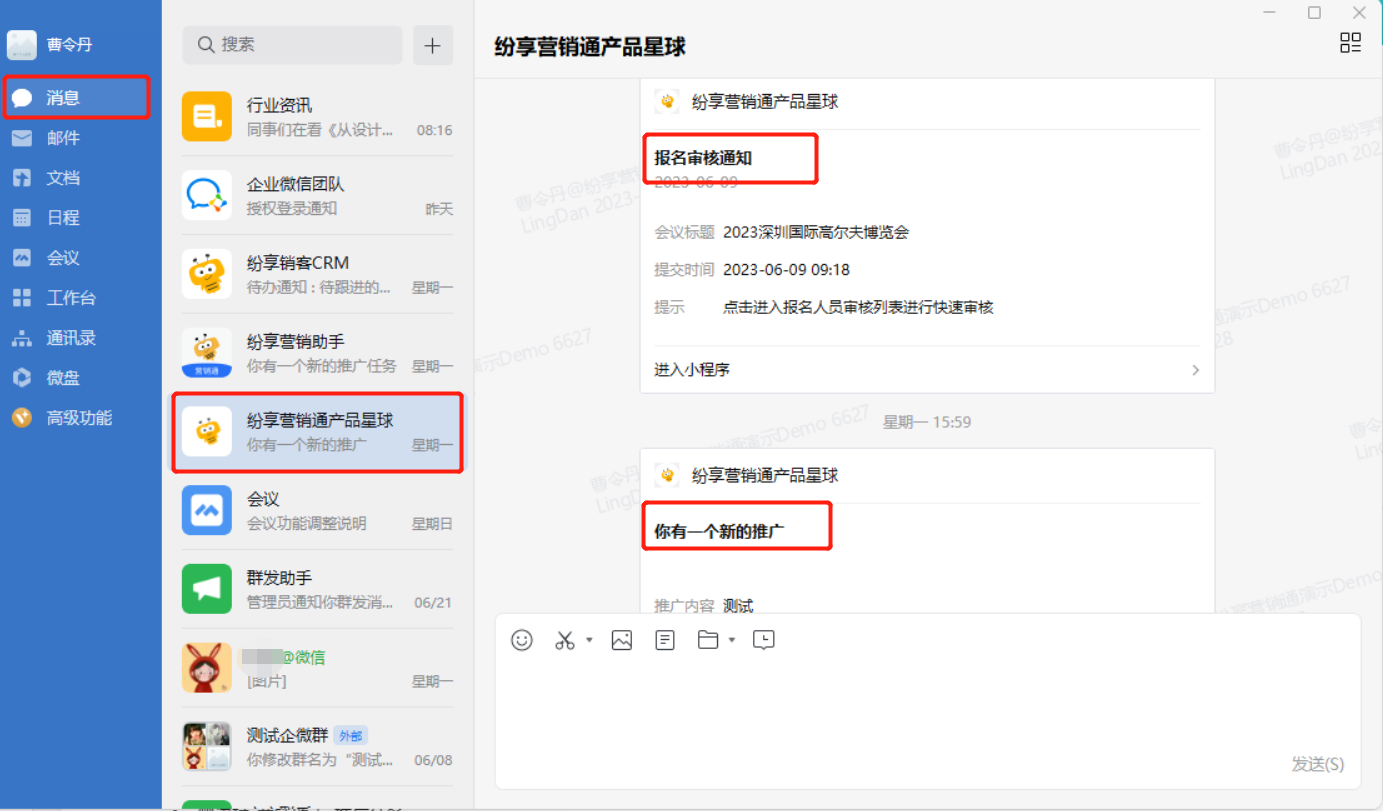Open the 群发助手 conversation

click(x=317, y=590)
